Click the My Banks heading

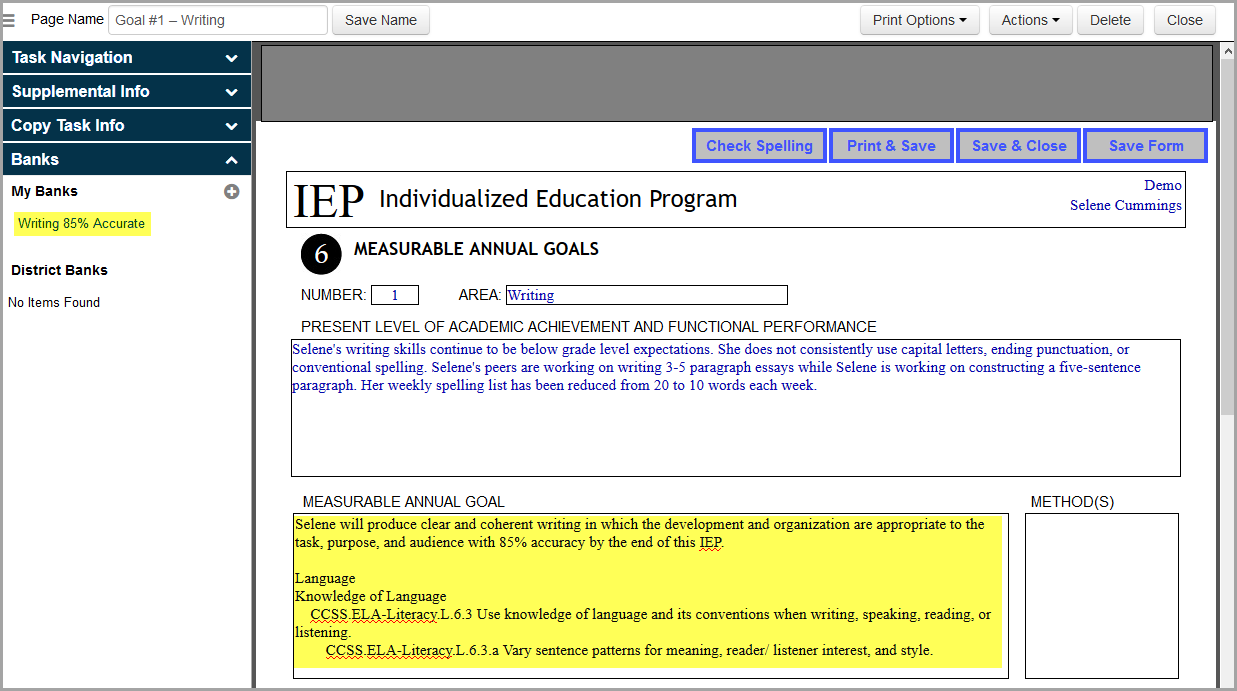[x=44, y=191]
